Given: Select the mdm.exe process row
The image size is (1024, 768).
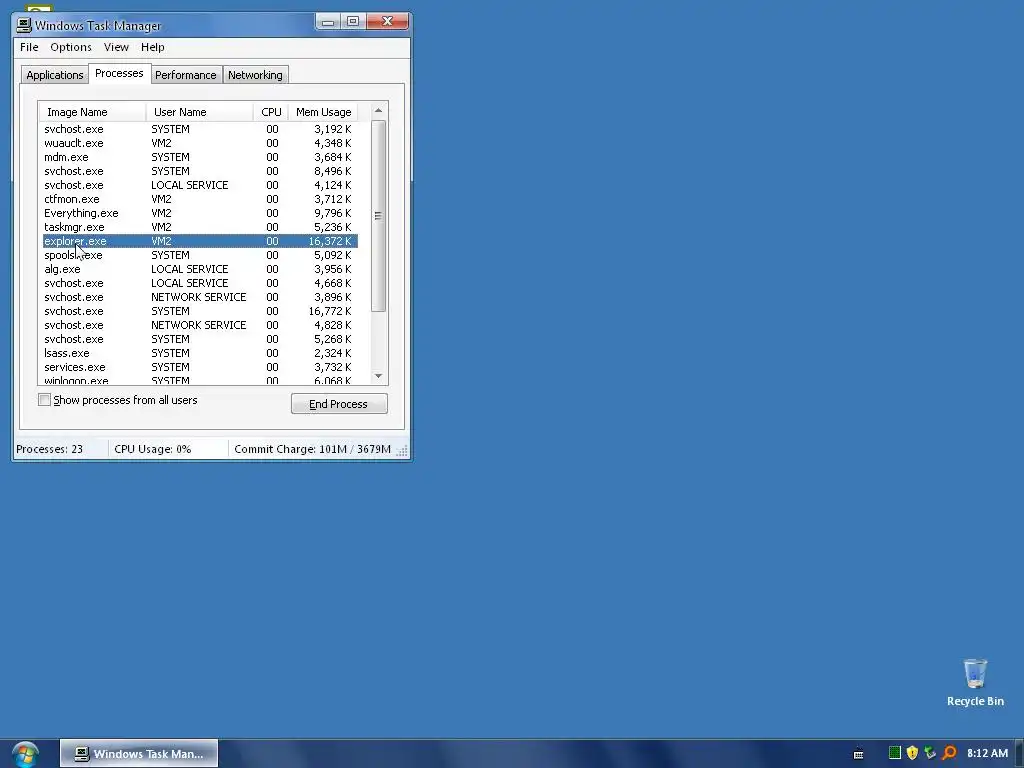Looking at the screenshot, I should click(x=200, y=157).
